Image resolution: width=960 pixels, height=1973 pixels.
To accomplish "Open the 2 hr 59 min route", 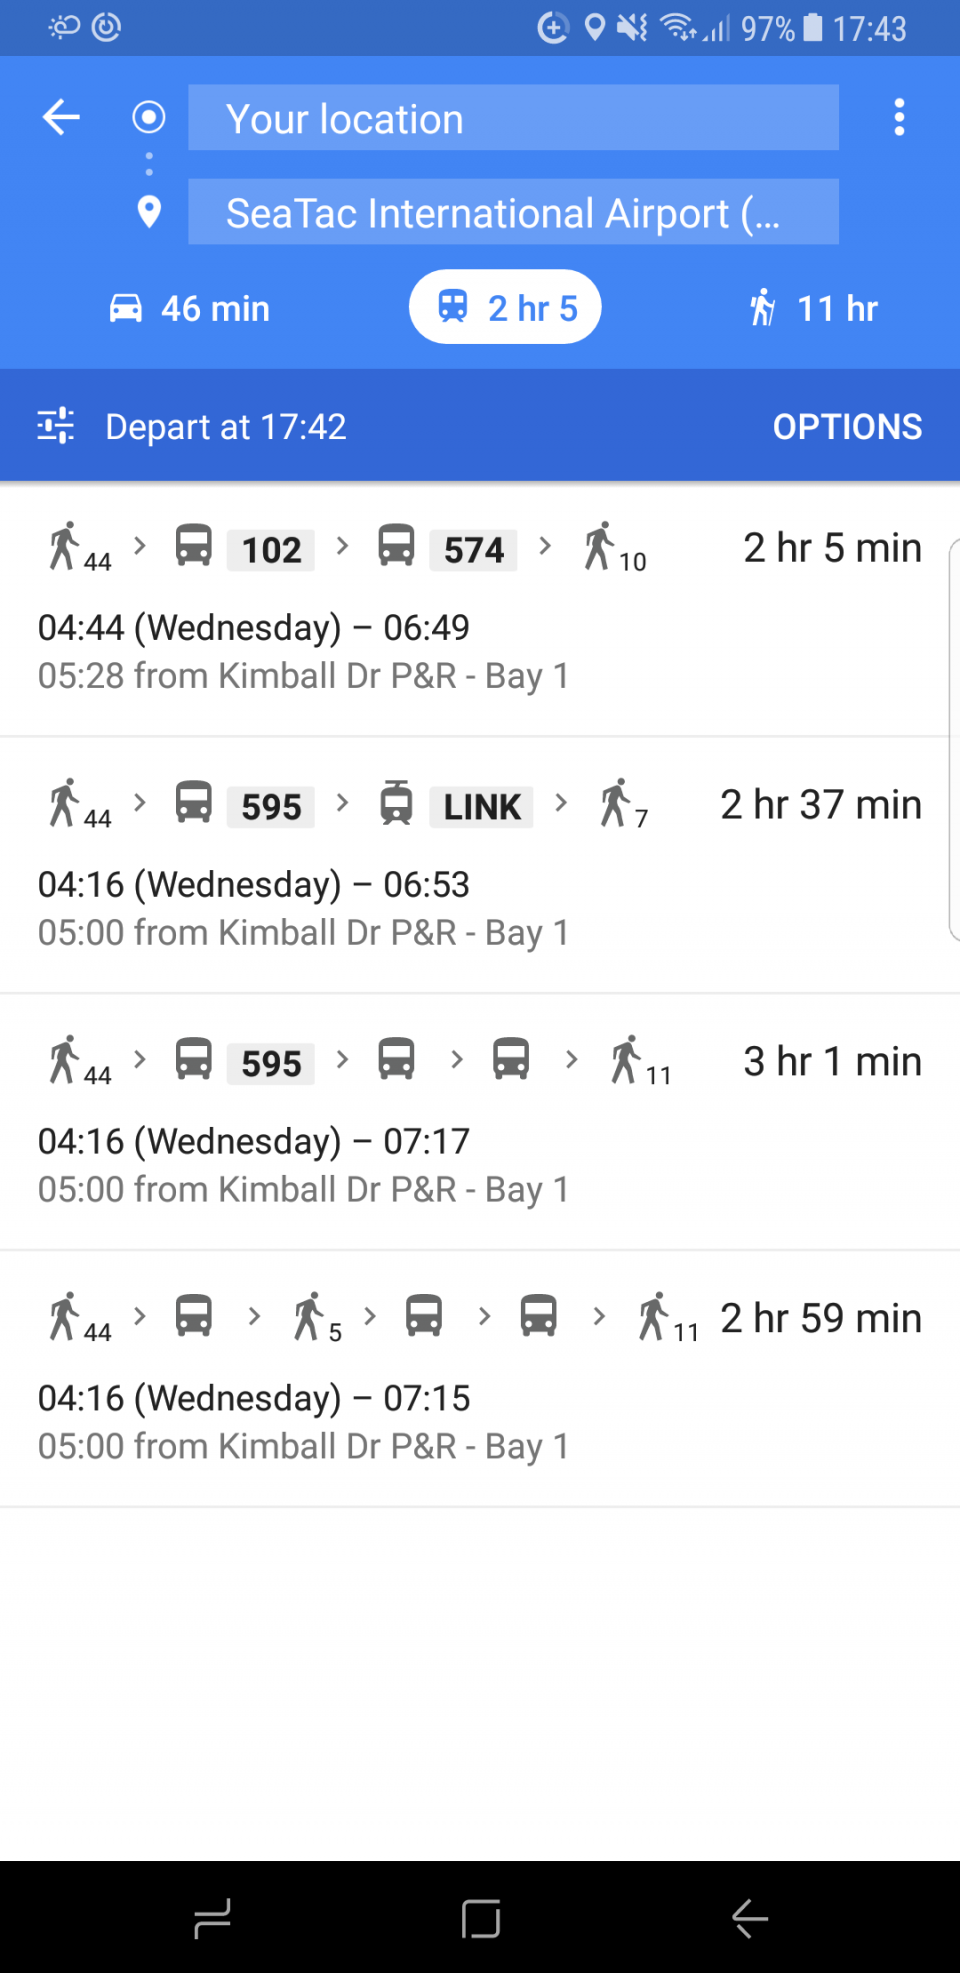I will coord(480,1380).
